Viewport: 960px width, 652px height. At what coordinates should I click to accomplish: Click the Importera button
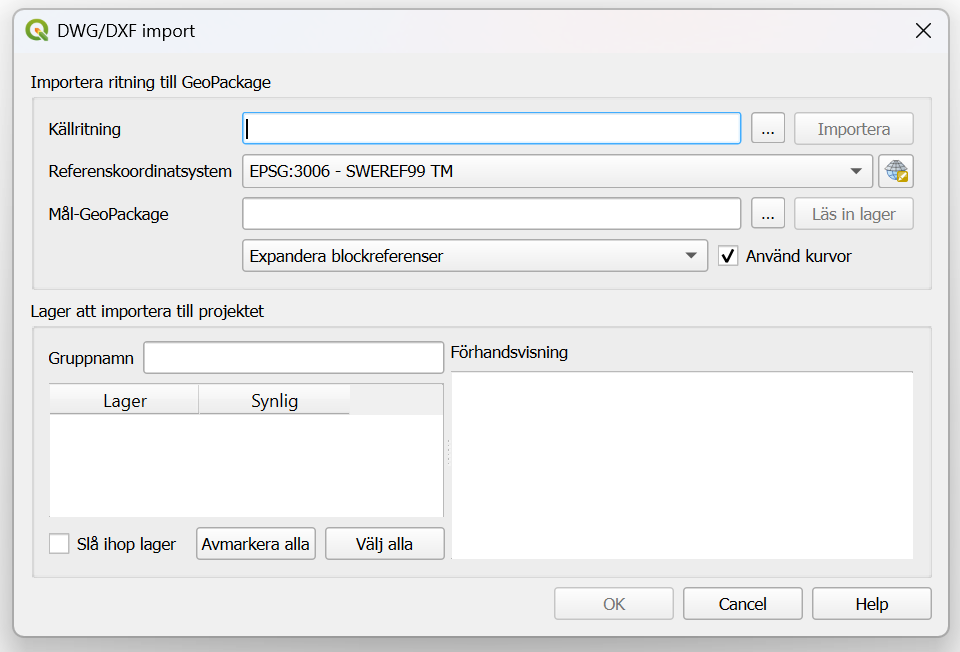pos(853,129)
